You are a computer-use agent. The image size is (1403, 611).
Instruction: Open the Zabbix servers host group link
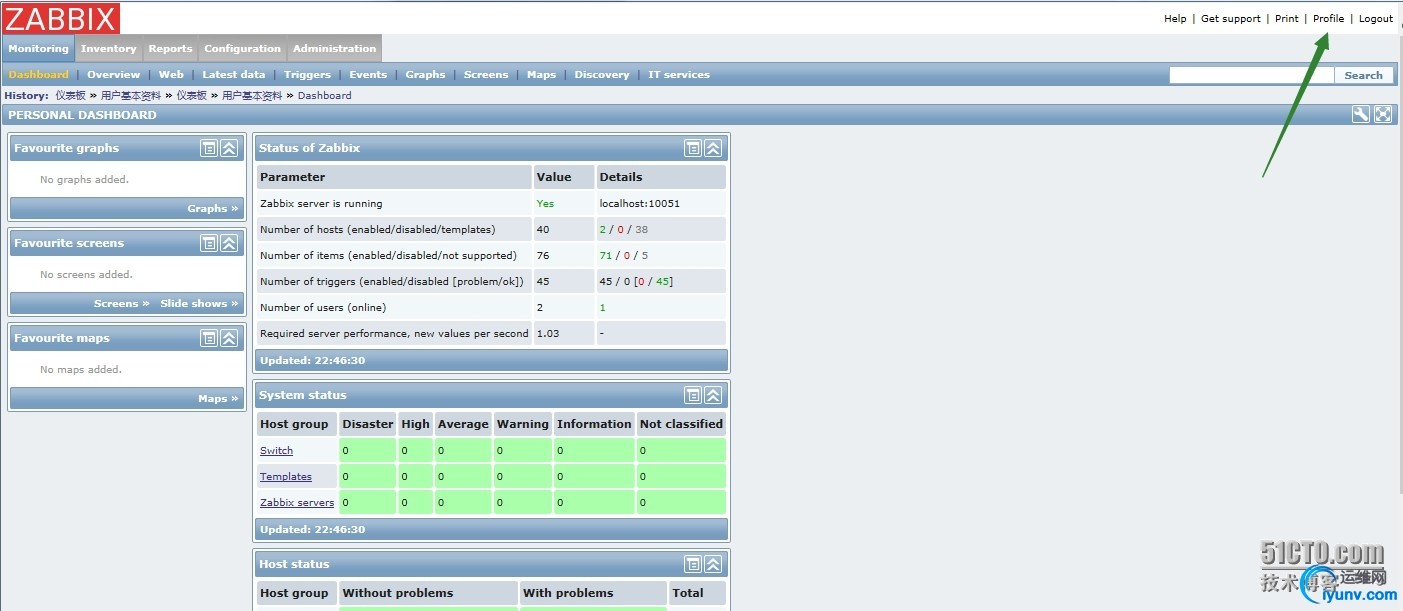pos(297,503)
